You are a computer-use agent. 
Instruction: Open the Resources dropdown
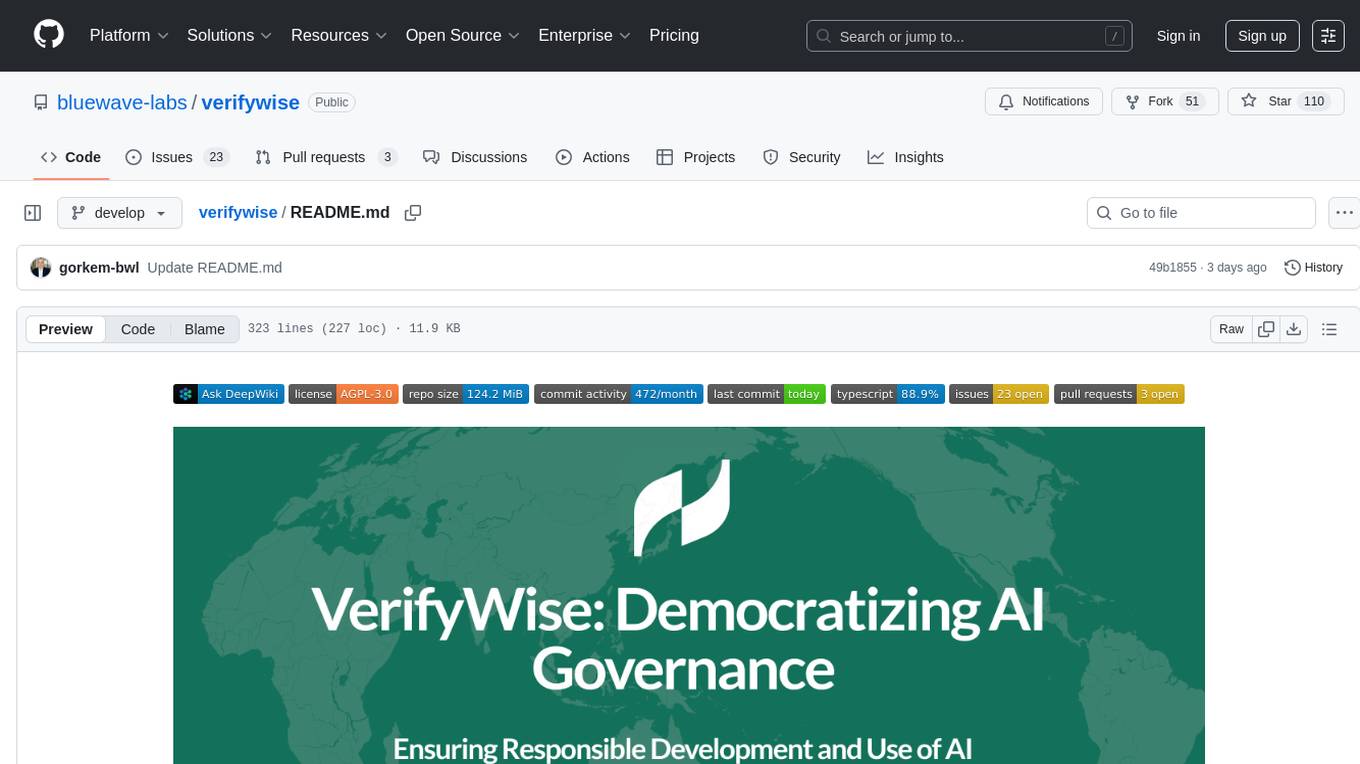coord(340,35)
